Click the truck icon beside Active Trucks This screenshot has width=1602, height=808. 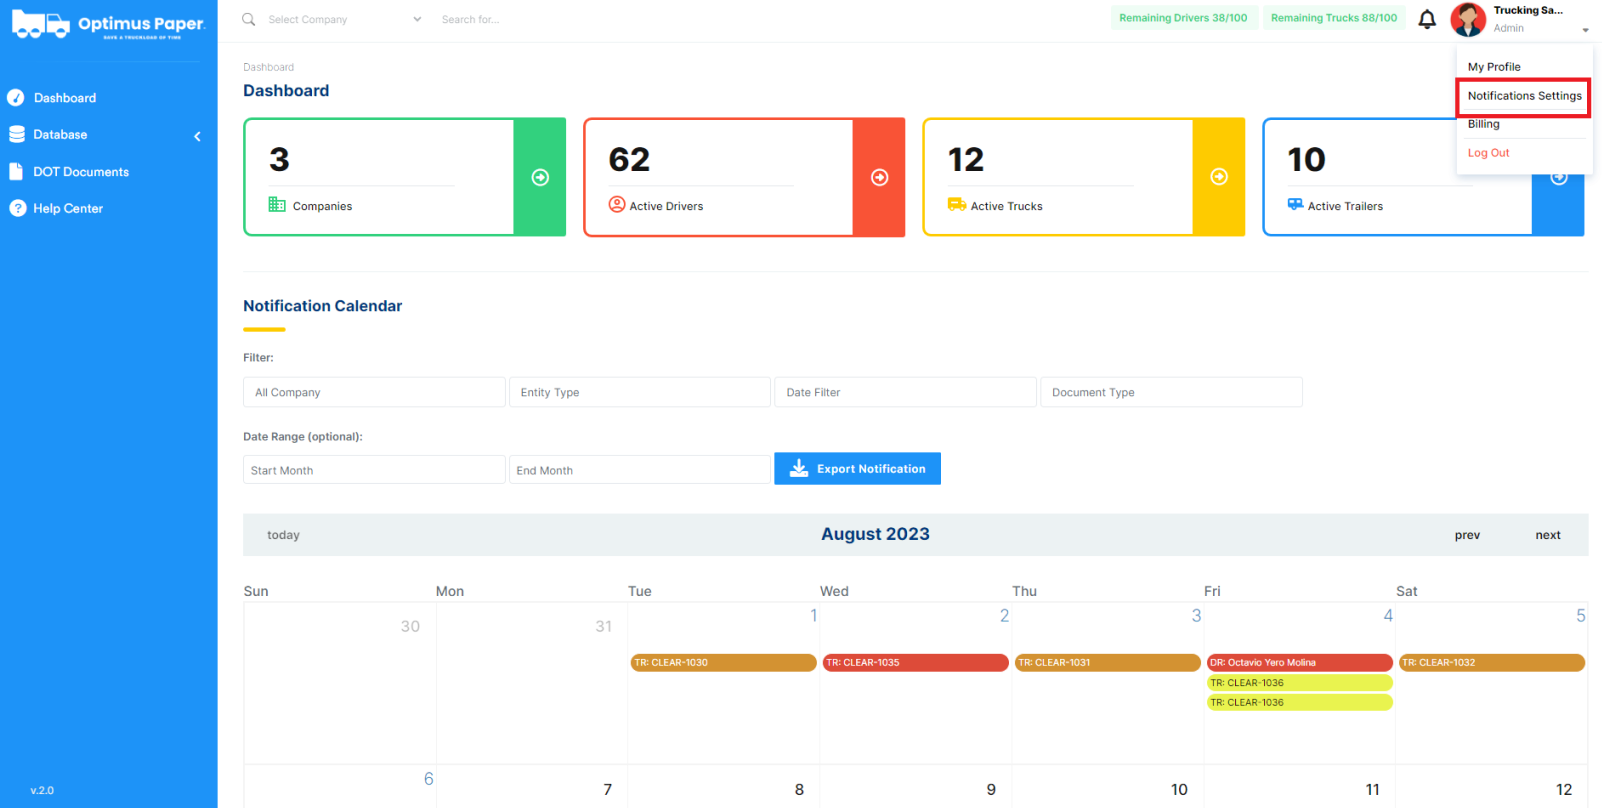pyautogui.click(x=957, y=205)
